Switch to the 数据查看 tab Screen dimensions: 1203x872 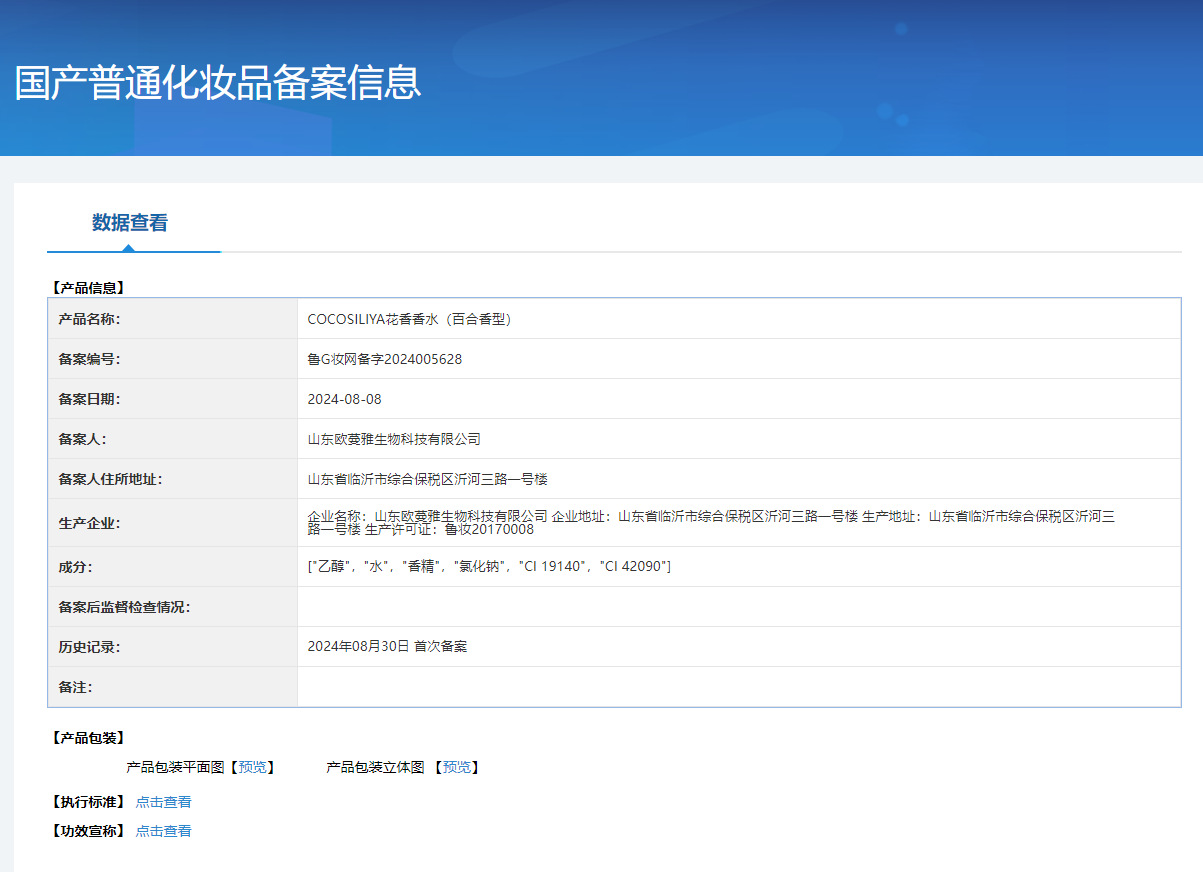coord(130,223)
